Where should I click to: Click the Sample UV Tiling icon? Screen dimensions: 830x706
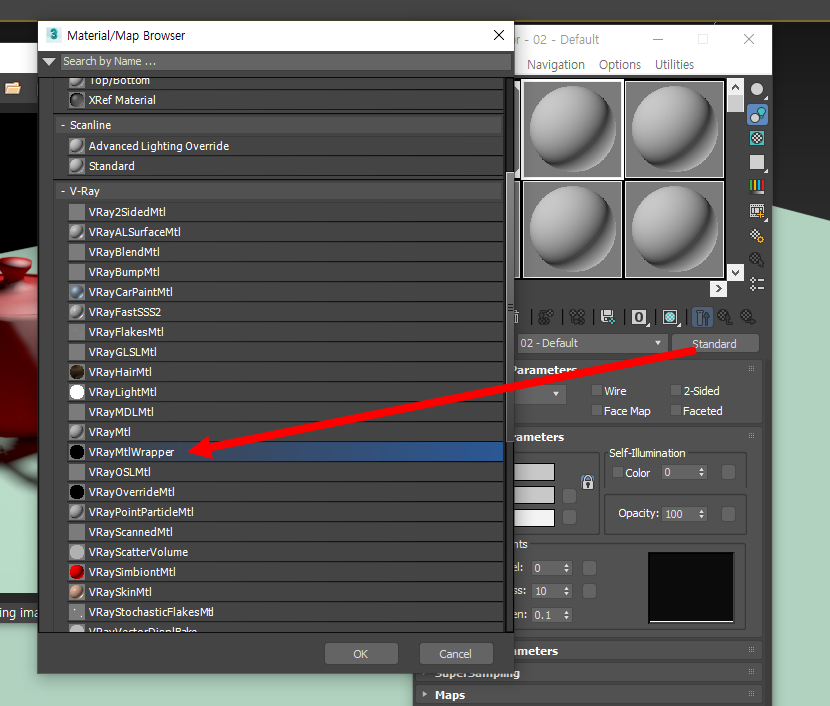pos(757,162)
